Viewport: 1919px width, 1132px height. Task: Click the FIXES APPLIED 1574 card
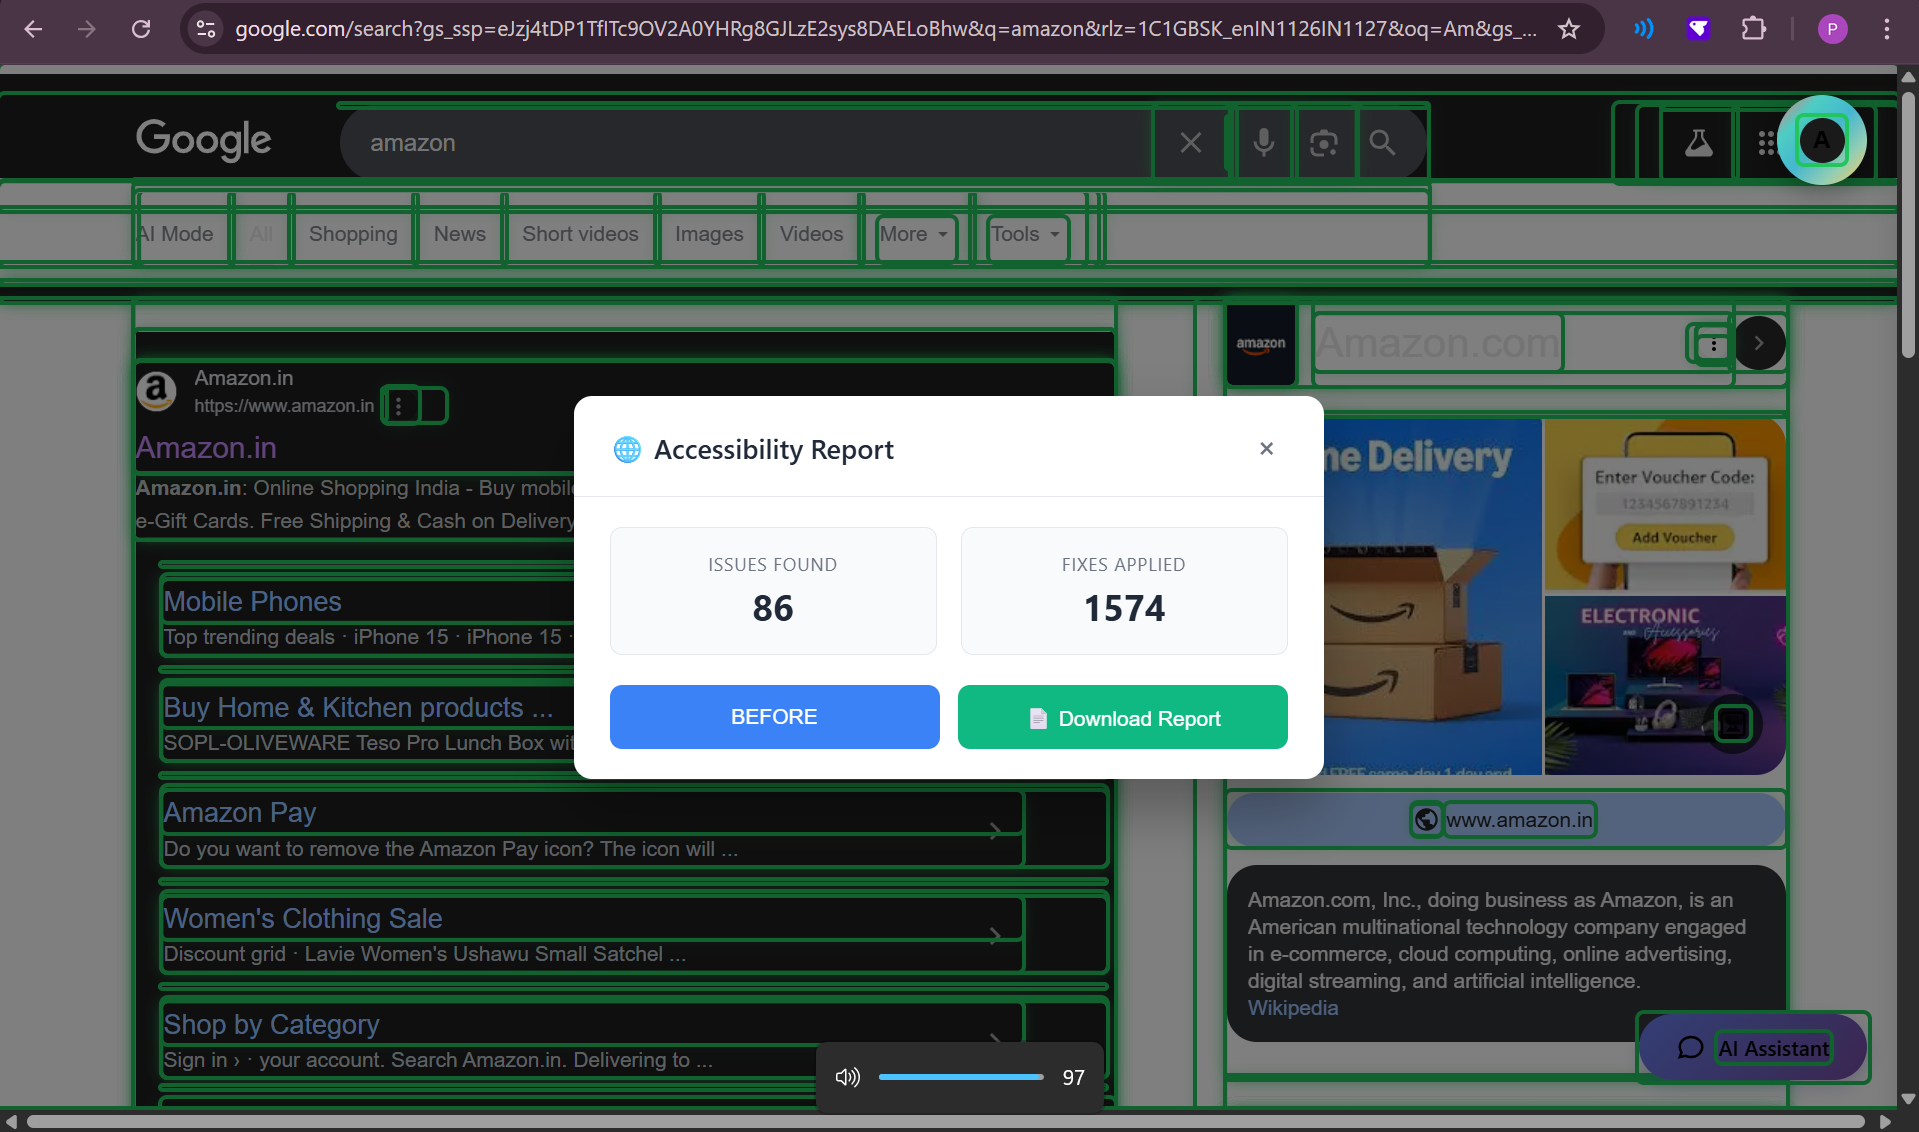pyautogui.click(x=1124, y=591)
